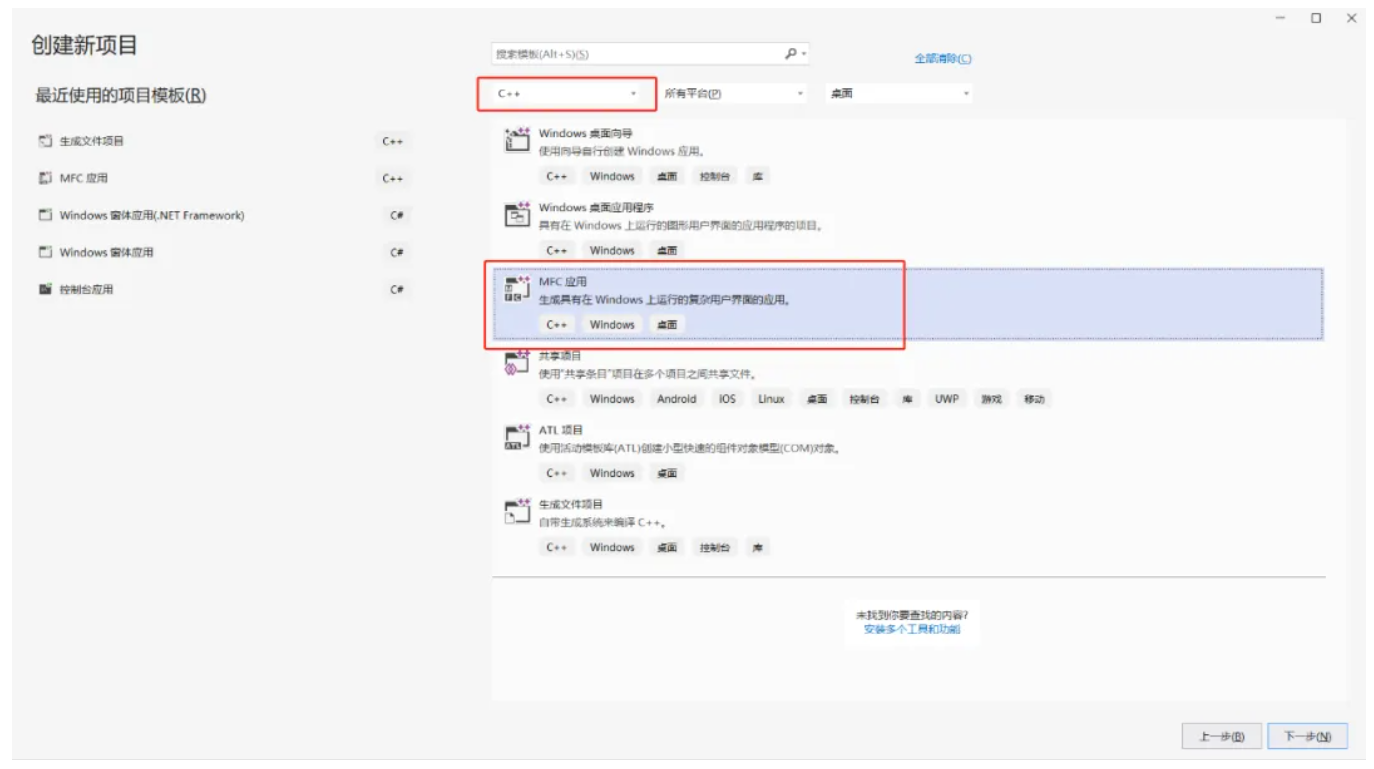Image resolution: width=1374 pixels, height=769 pixels.
Task: Click the magnifier icon in search box
Action: (x=790, y=54)
